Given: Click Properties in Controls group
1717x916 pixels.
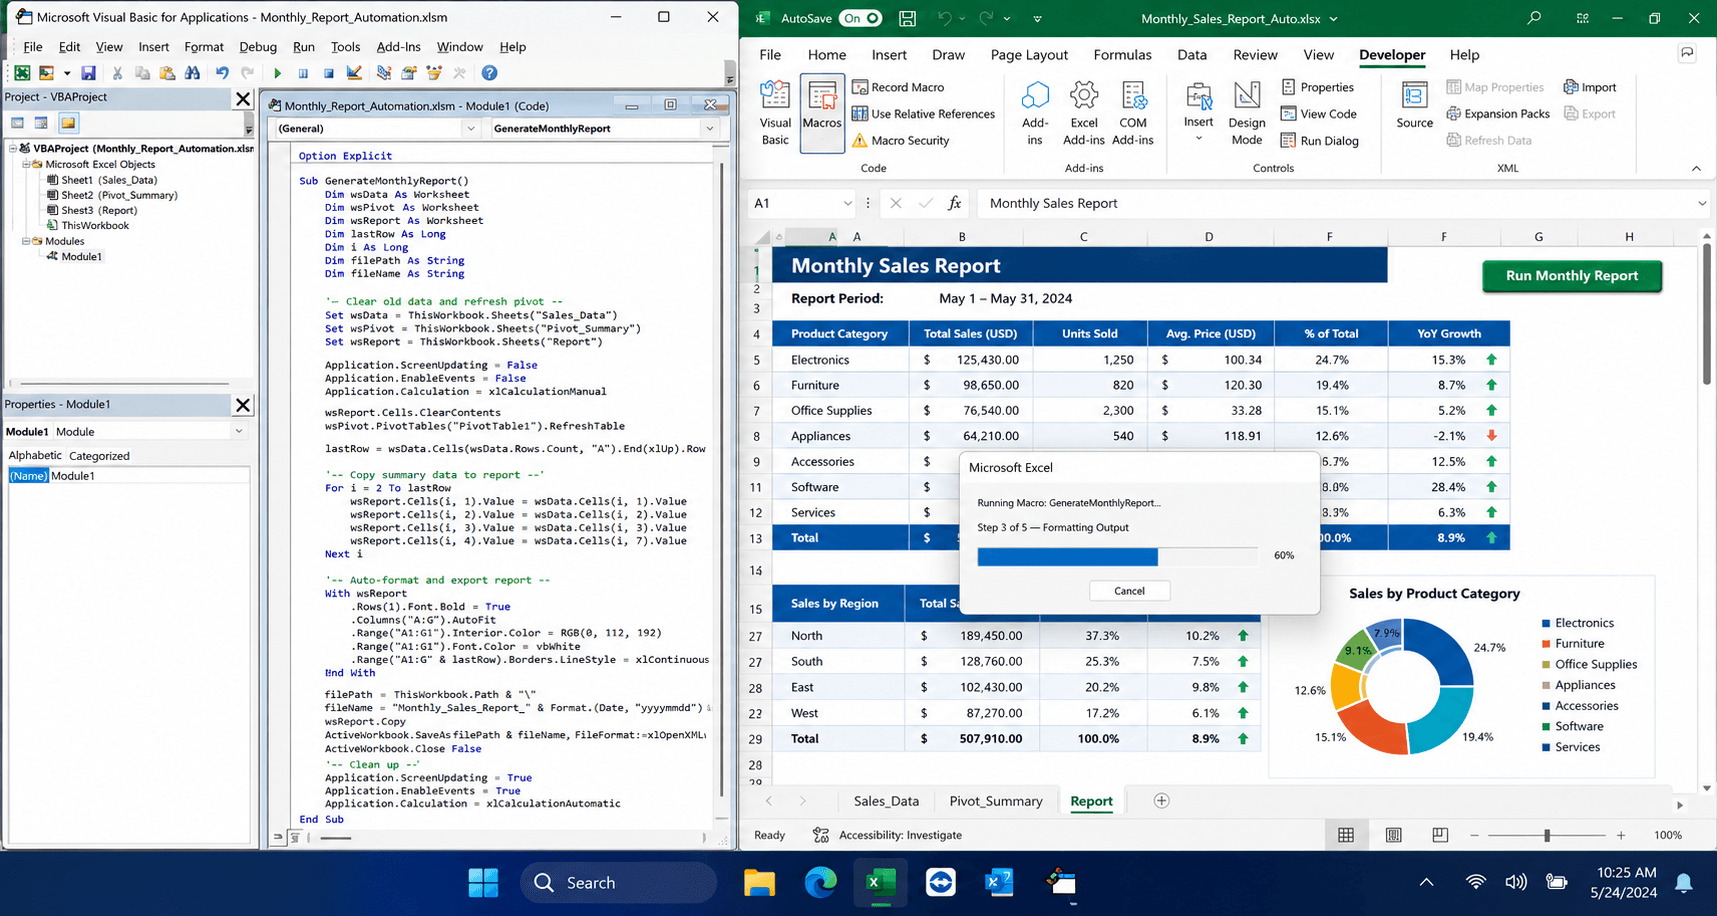Looking at the screenshot, I should [1317, 87].
